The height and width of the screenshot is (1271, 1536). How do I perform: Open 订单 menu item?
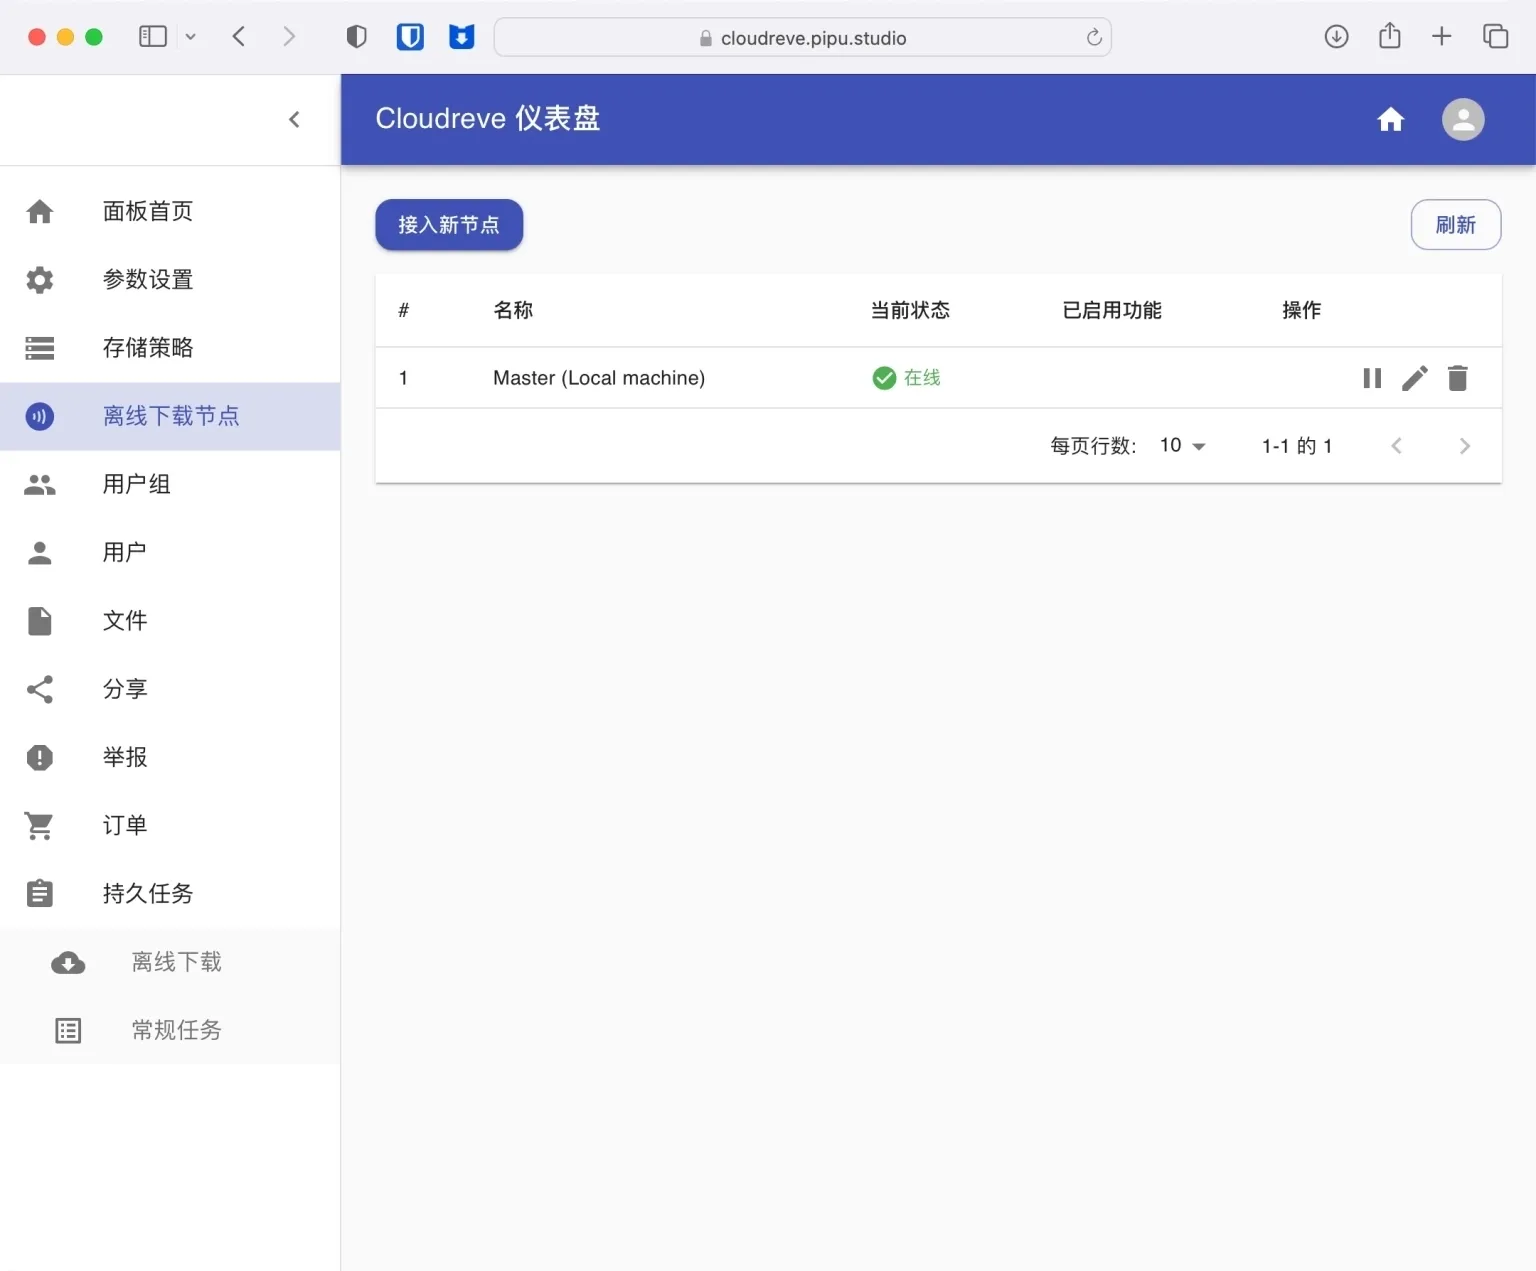[x=170, y=826]
